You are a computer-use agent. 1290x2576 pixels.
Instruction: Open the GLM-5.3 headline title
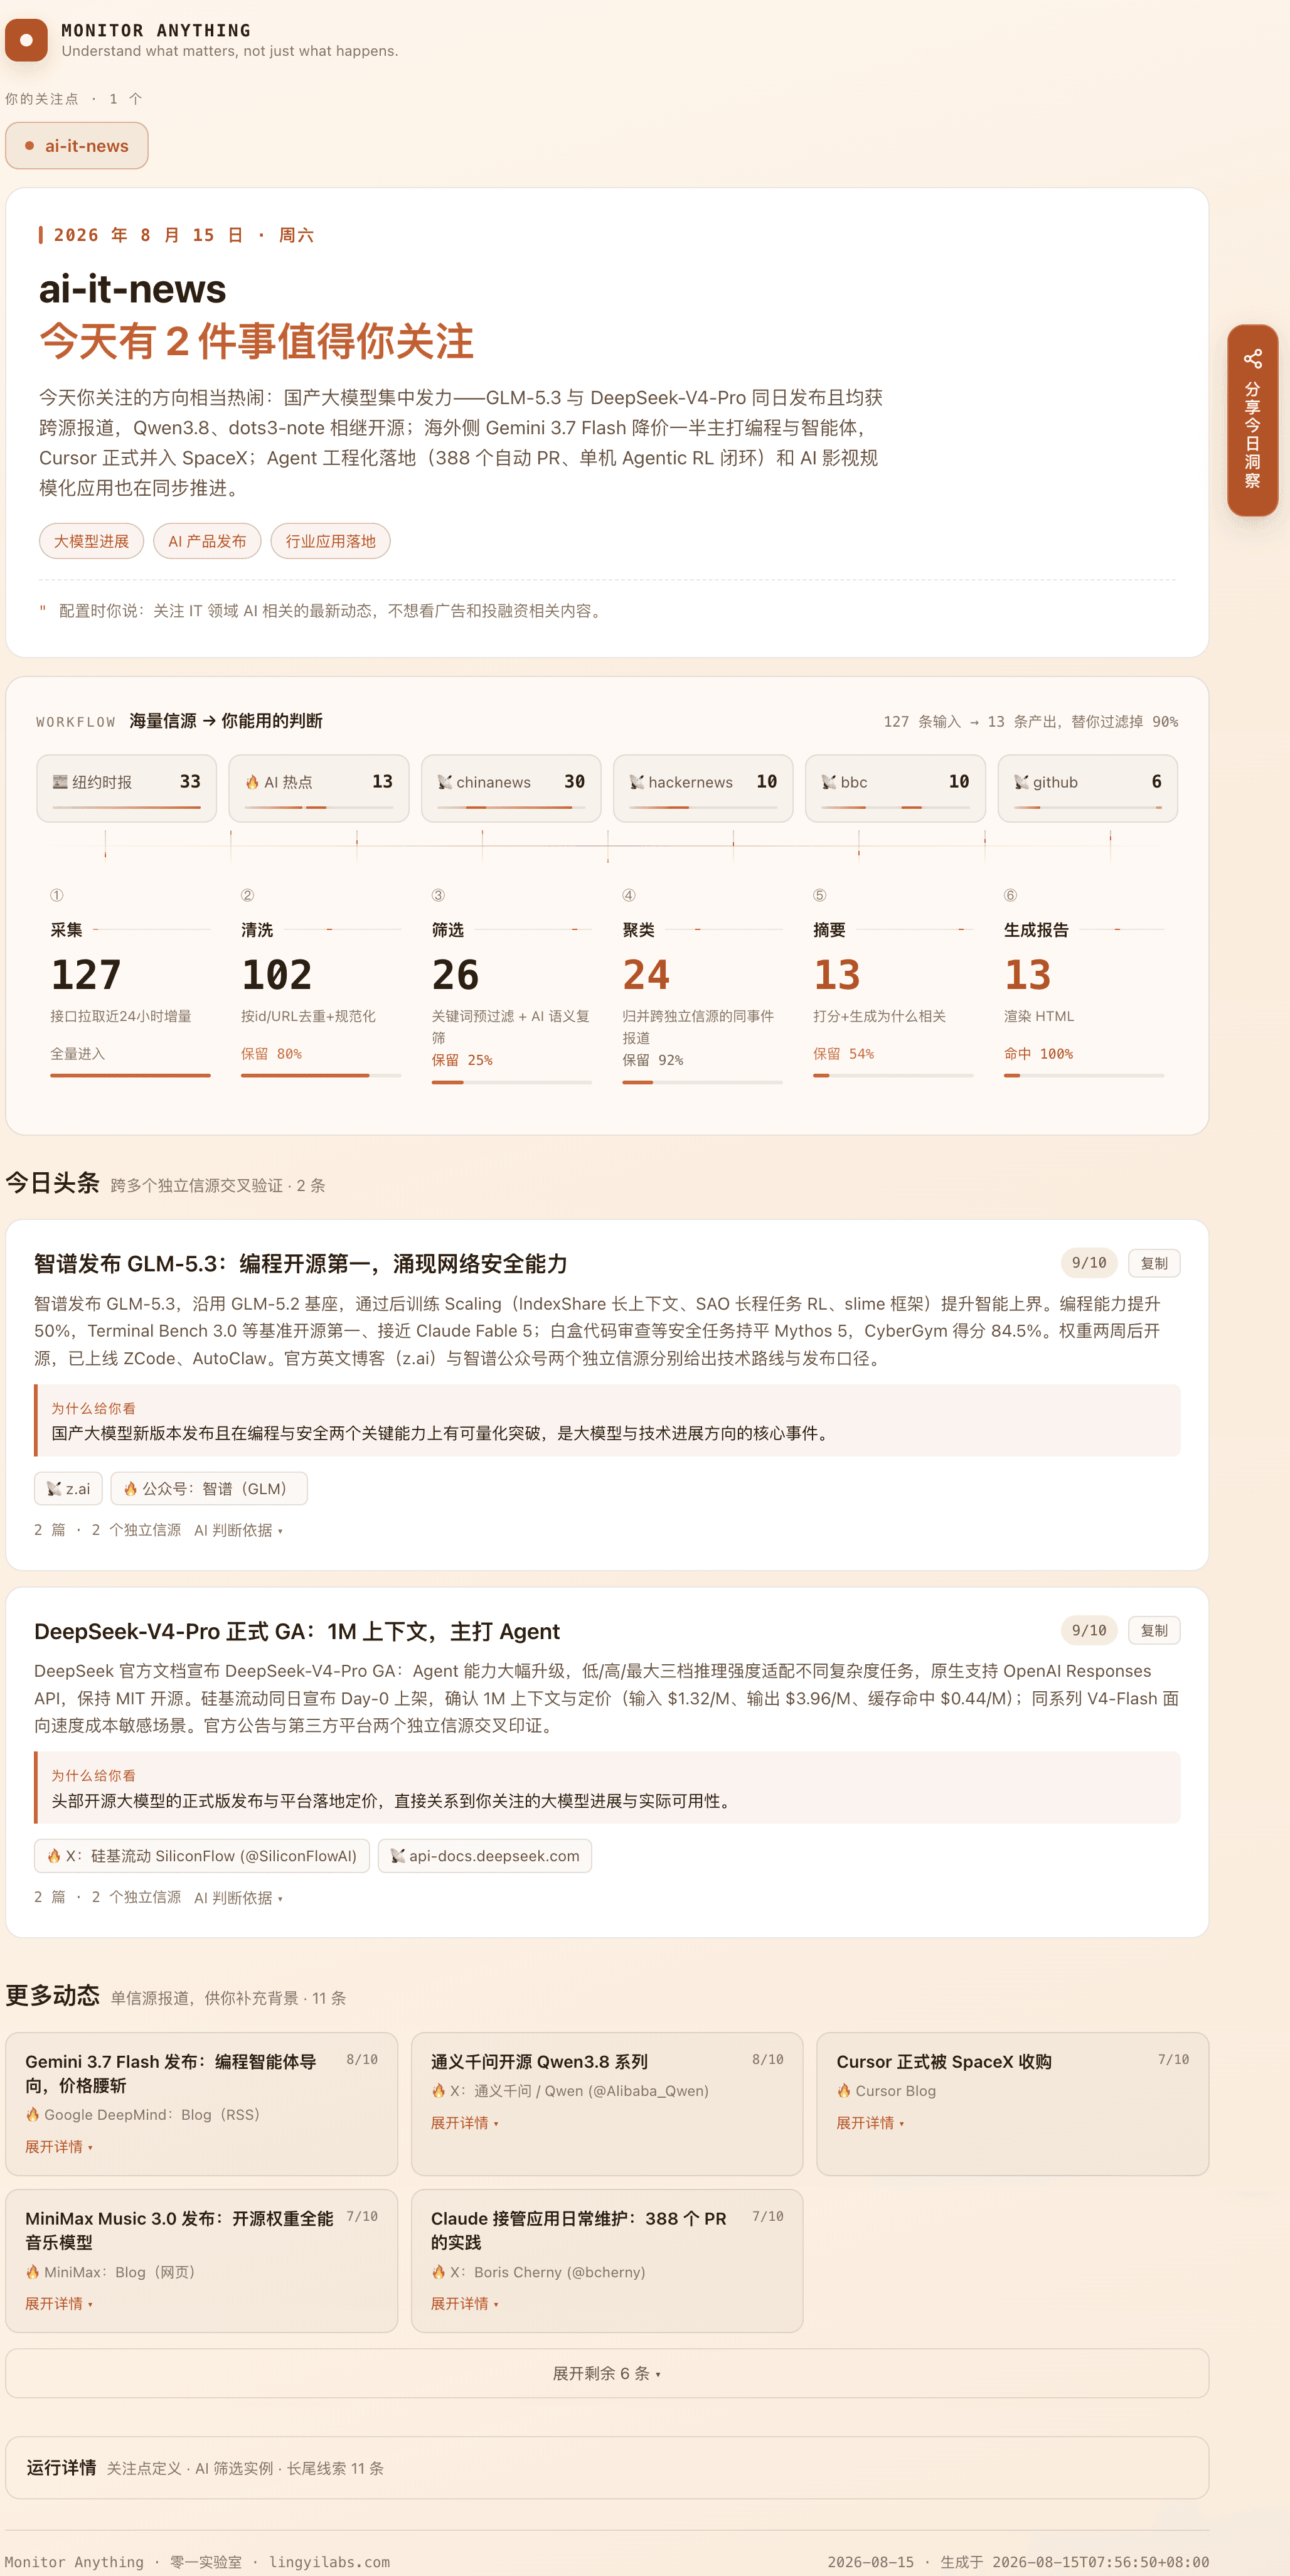301,1264
